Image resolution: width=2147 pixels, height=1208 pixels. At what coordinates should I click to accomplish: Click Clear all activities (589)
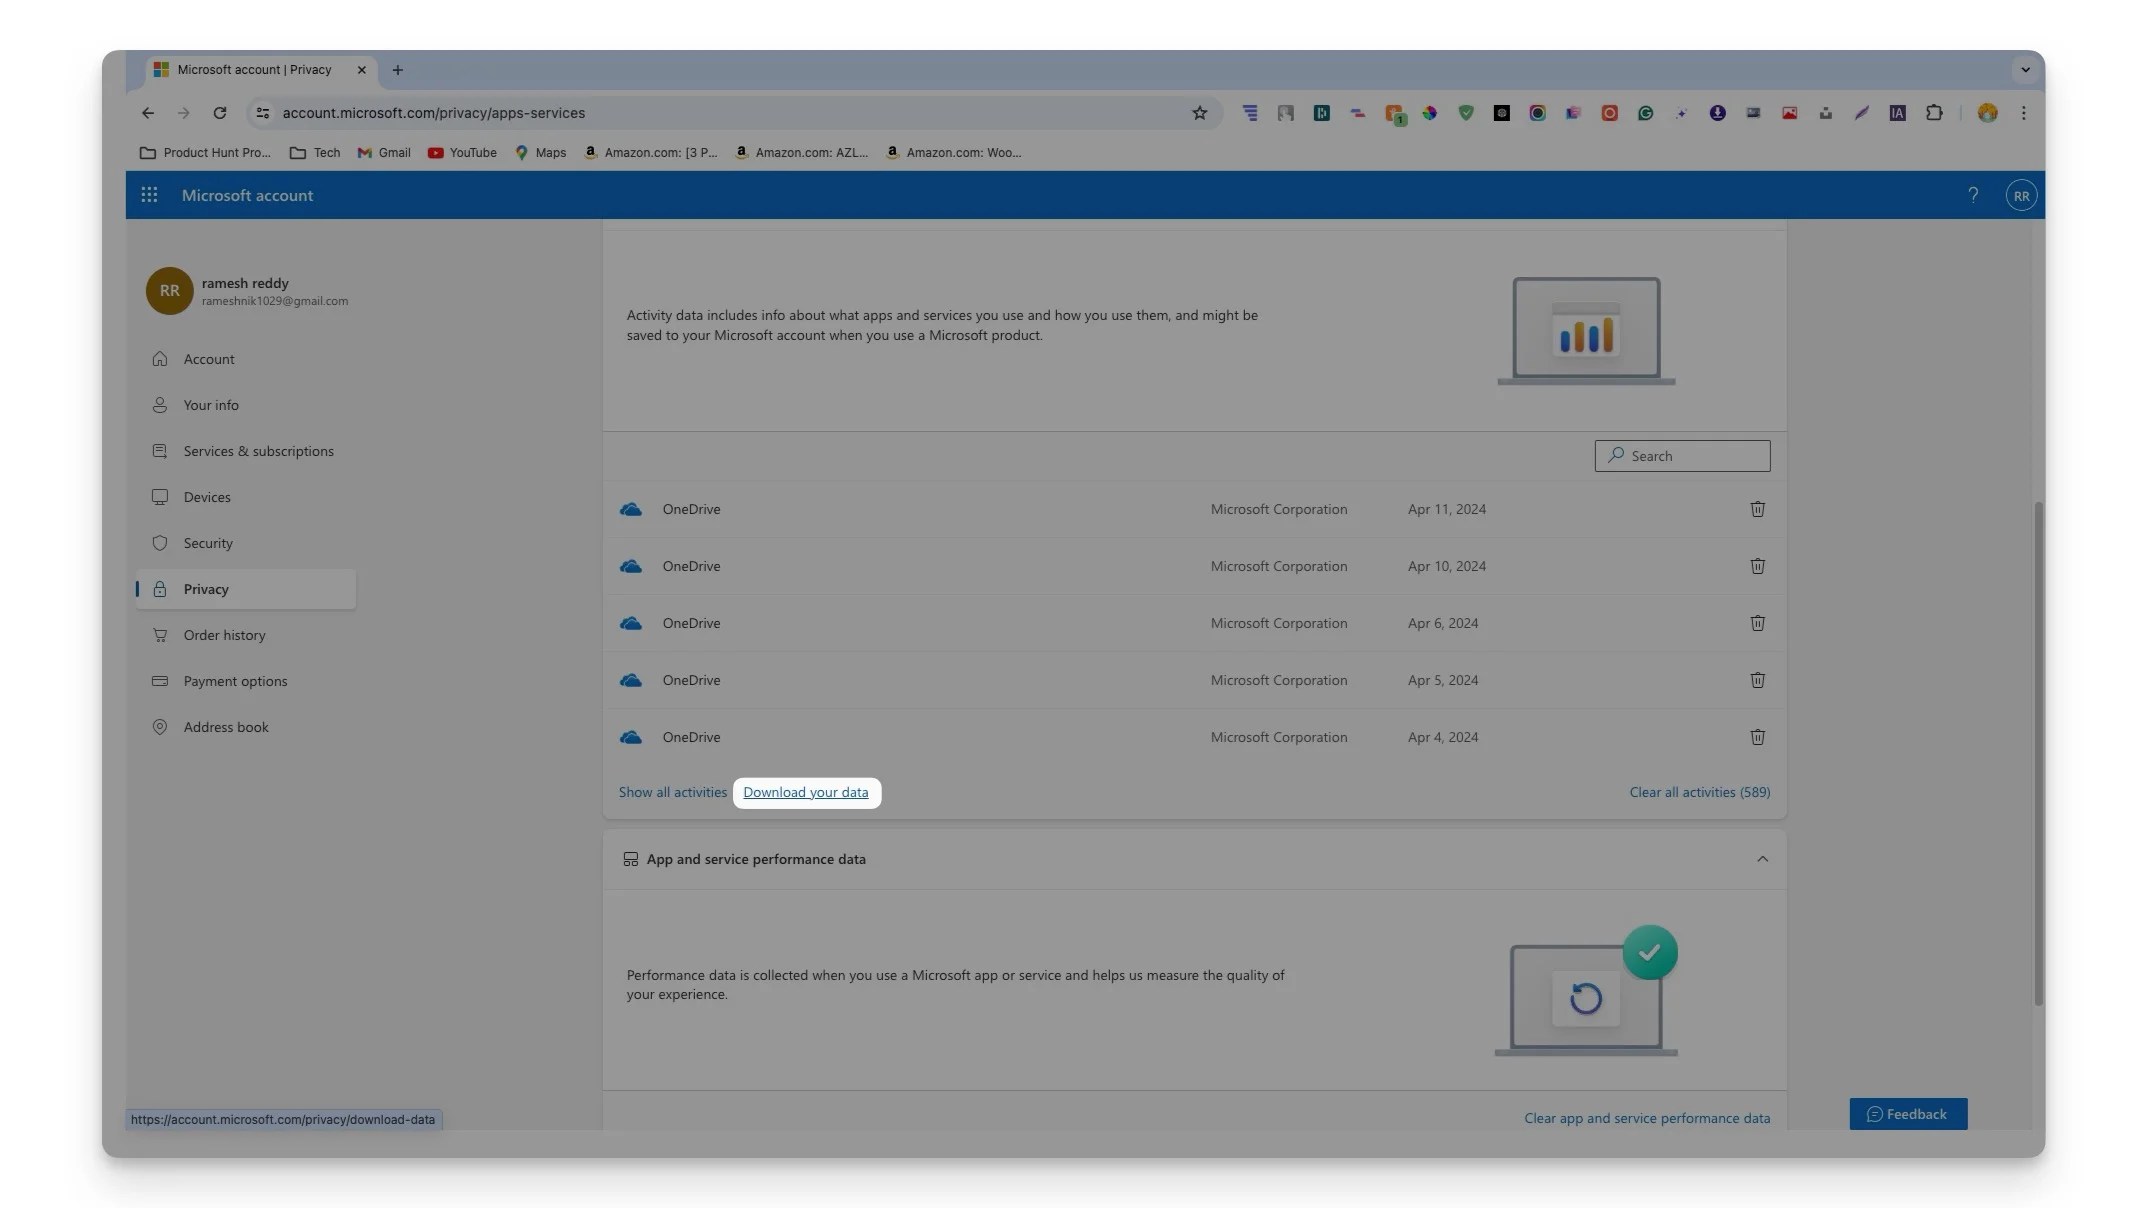tap(1699, 792)
